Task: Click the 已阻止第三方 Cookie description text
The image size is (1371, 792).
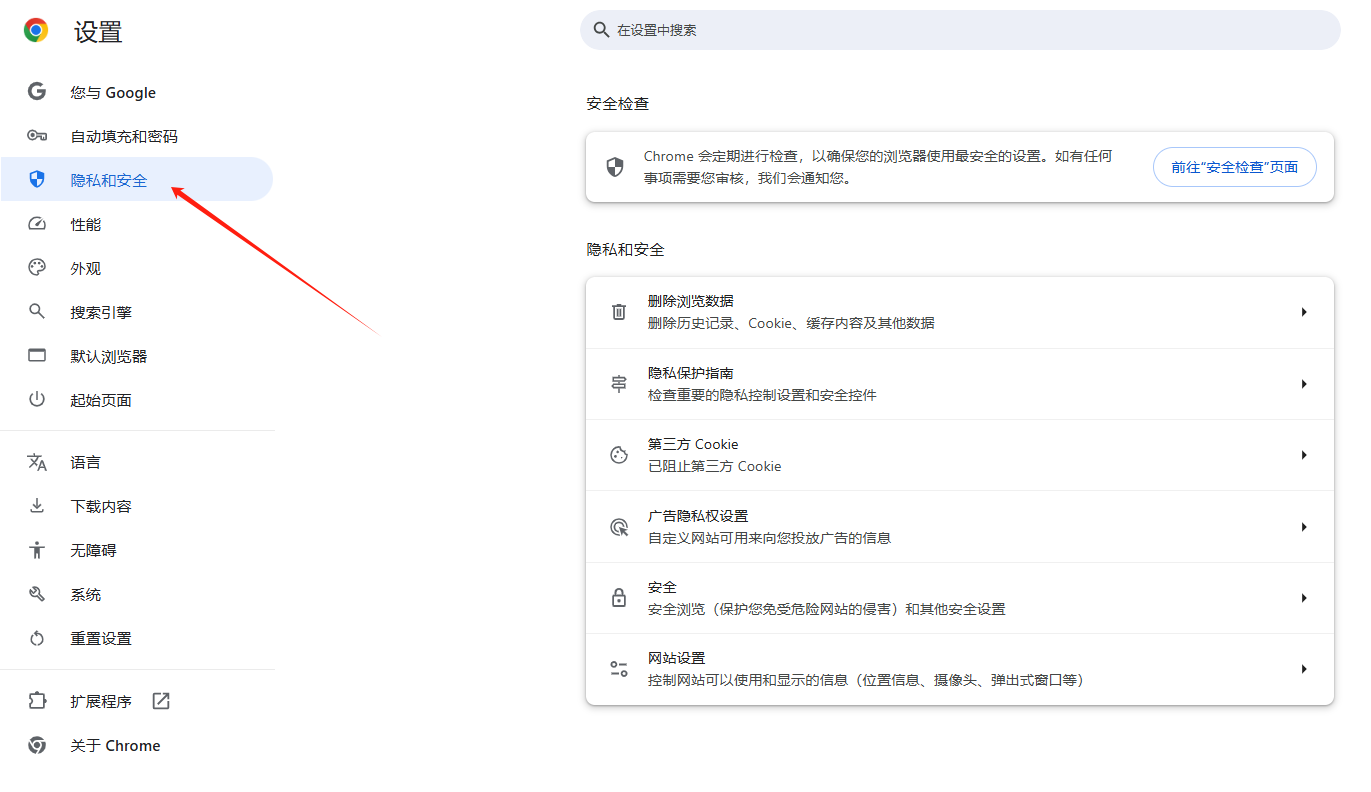Action: (x=715, y=466)
